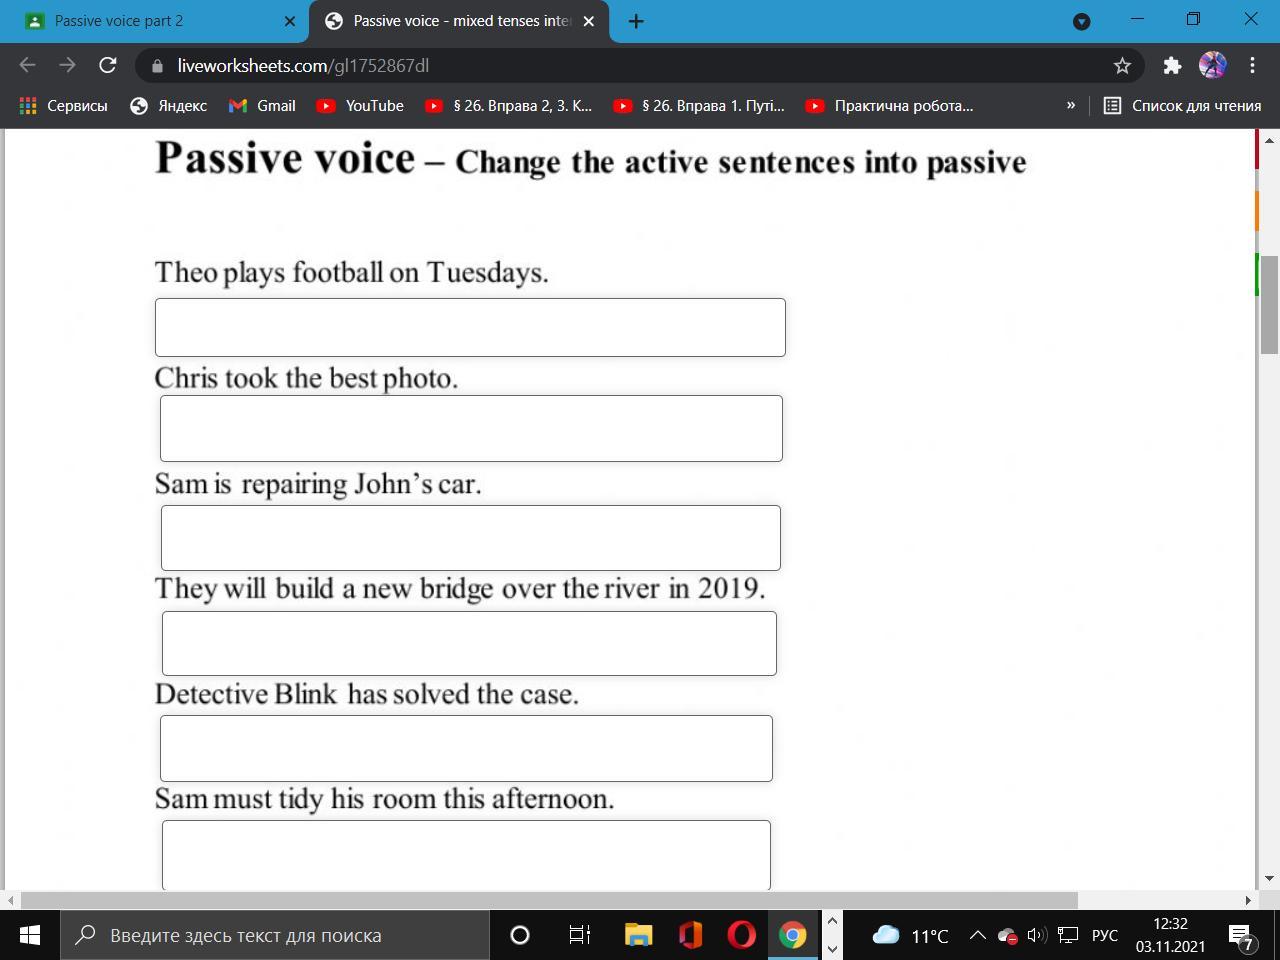
Task: Open a new browser tab
Action: click(636, 21)
